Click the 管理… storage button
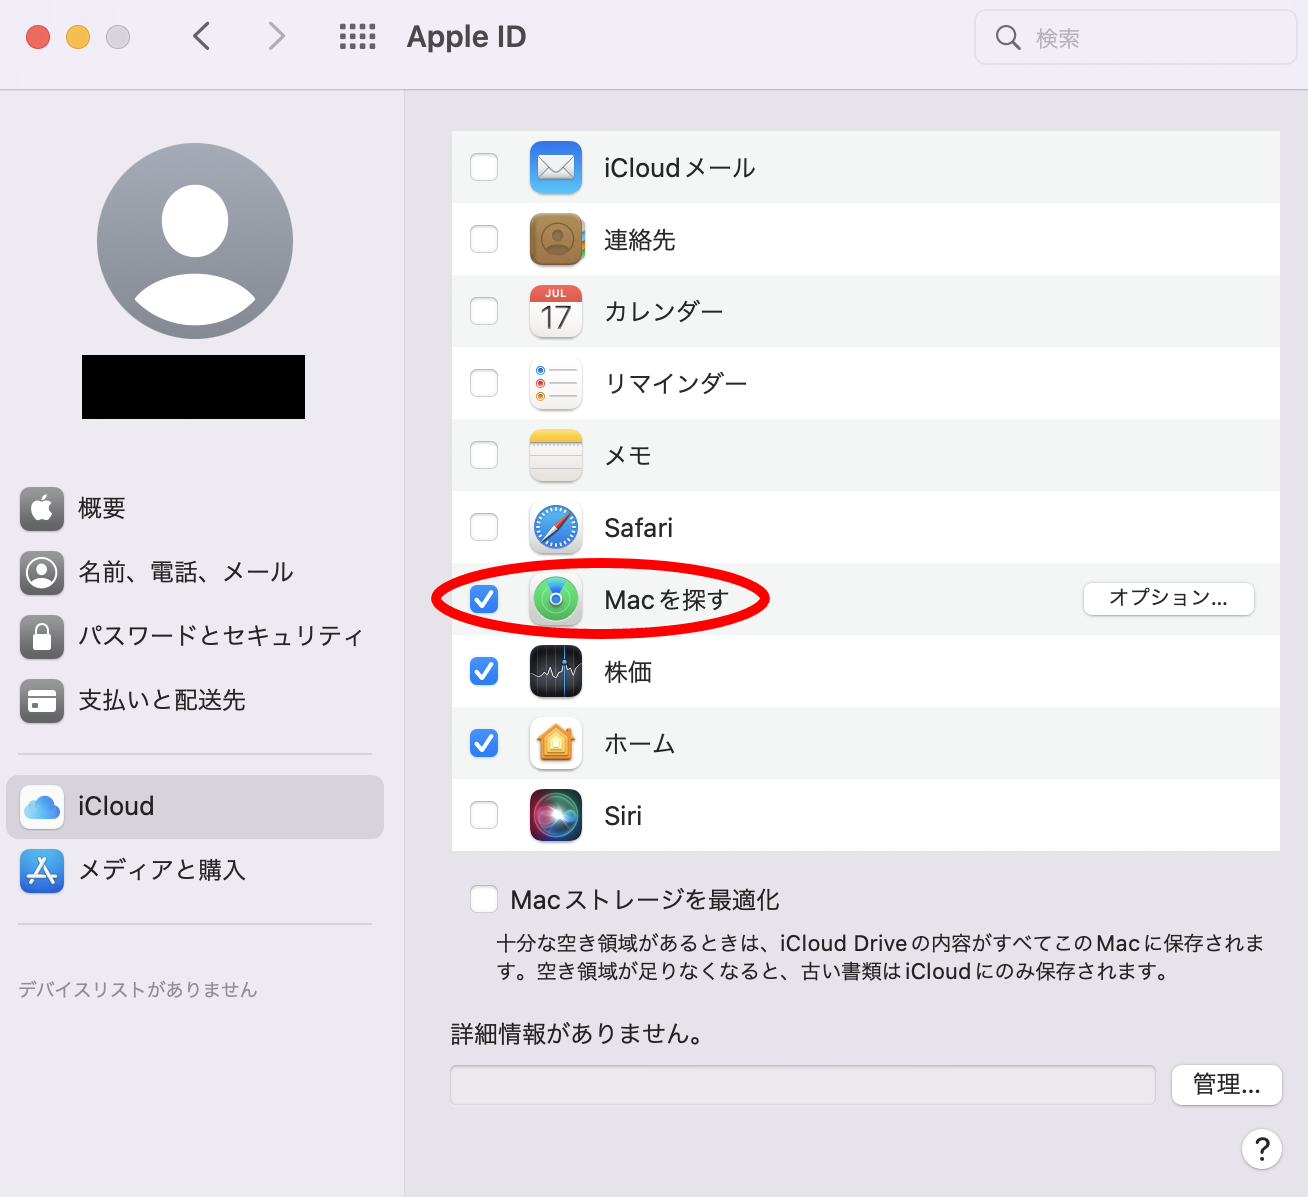 [1227, 1085]
